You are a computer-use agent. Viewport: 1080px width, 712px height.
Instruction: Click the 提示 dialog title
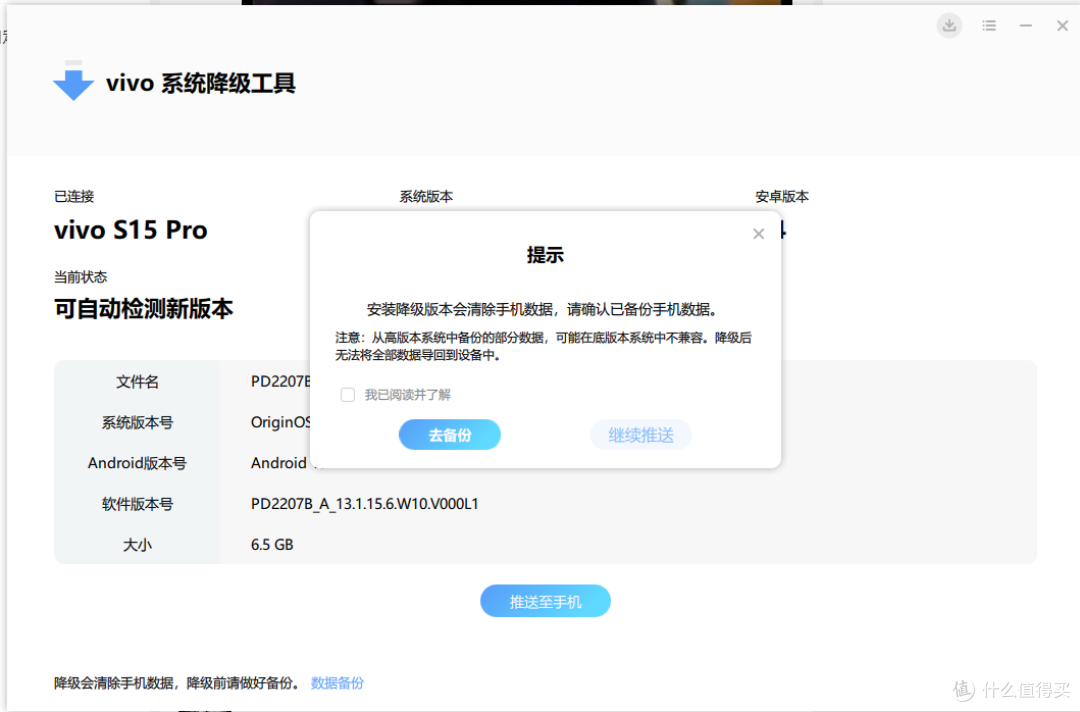click(x=546, y=255)
